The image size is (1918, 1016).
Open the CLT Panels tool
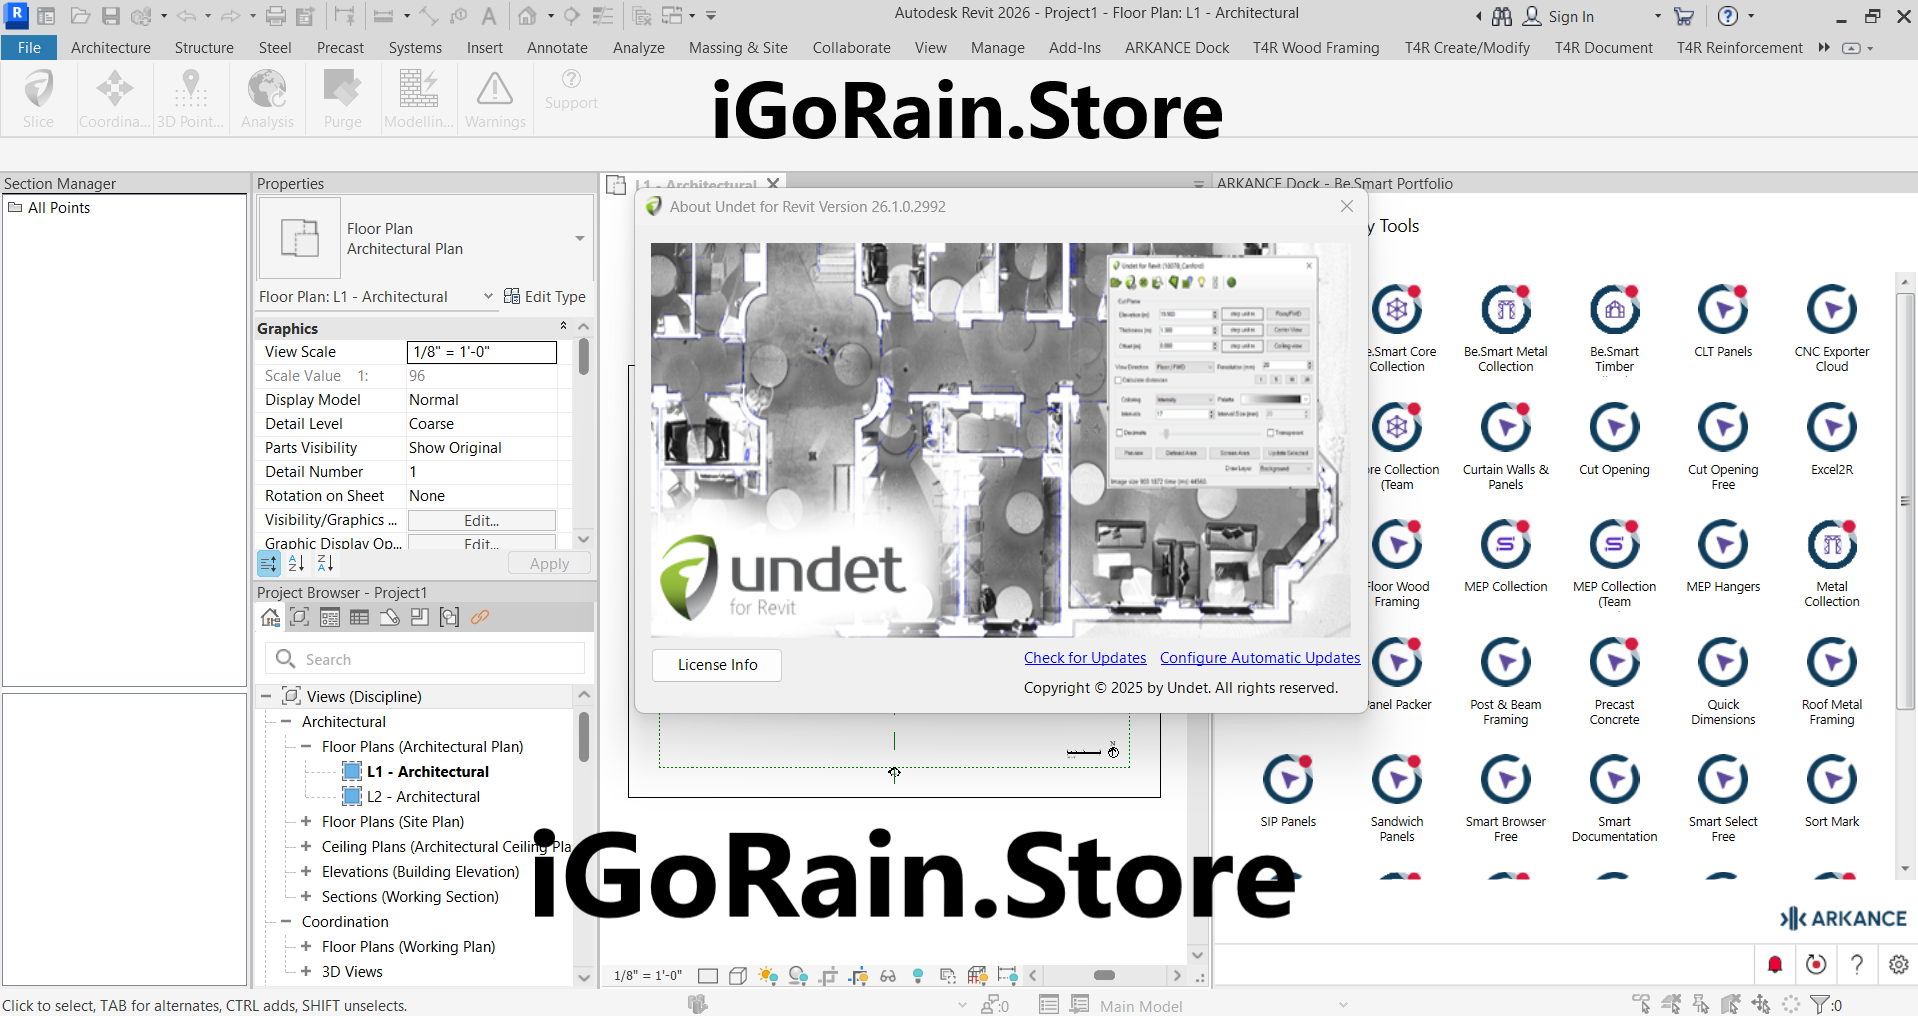[1722, 311]
